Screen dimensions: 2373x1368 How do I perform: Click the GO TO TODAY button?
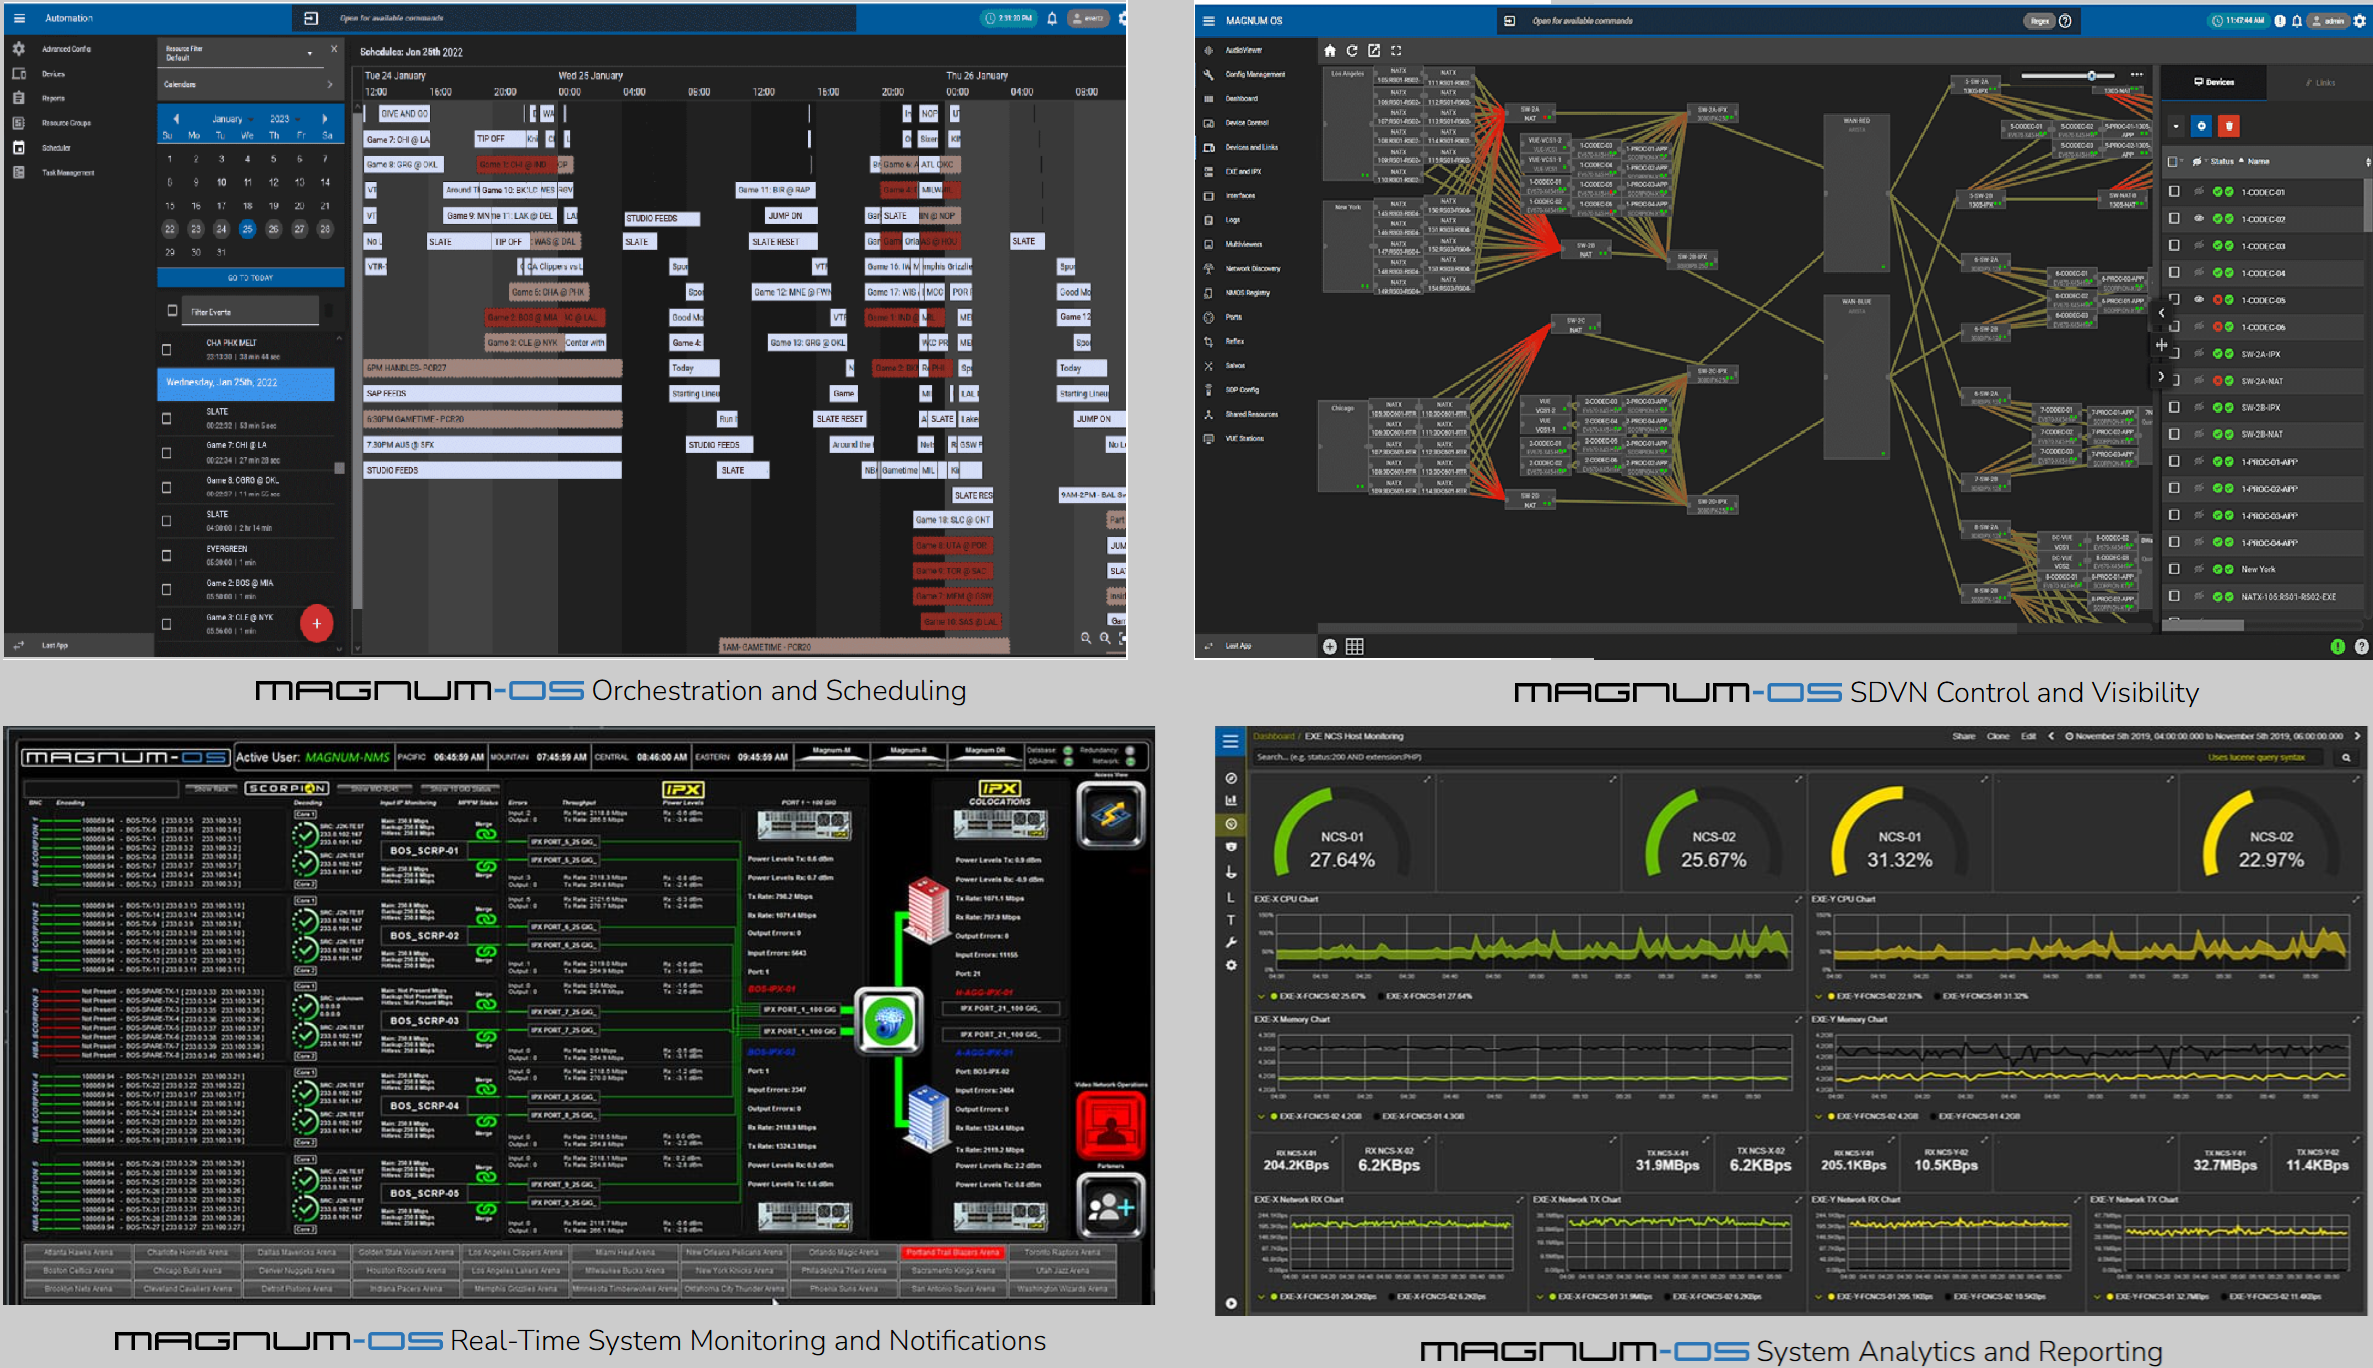tap(250, 278)
